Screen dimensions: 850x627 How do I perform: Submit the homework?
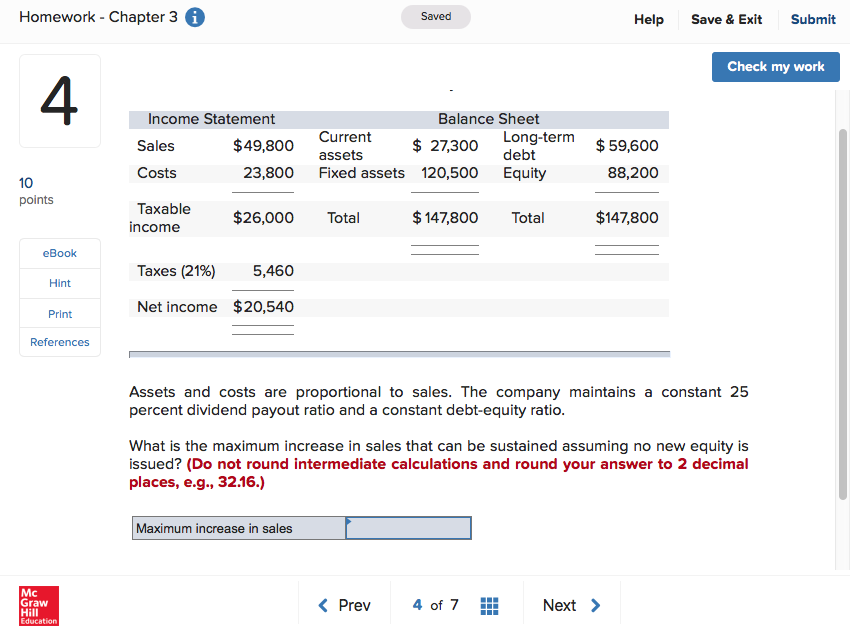click(813, 19)
